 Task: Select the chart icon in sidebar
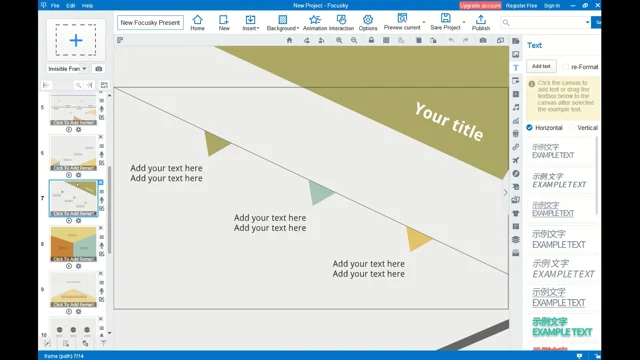tap(516, 121)
